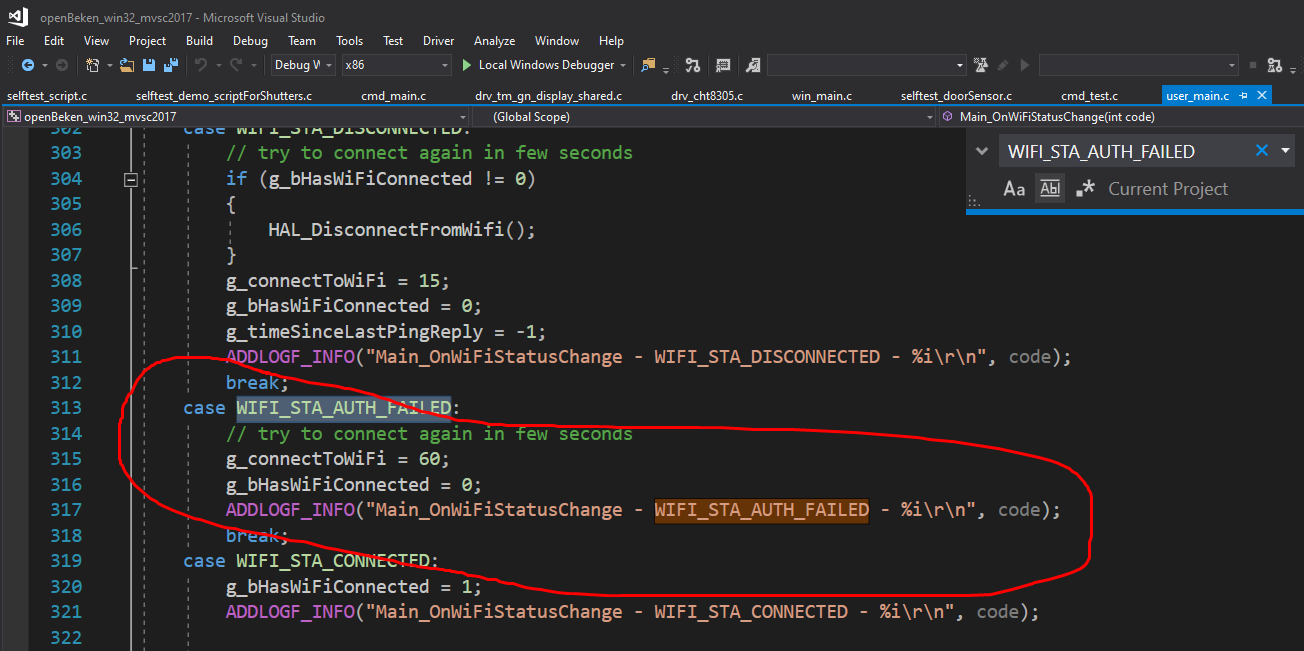Collapse the if block at line 304
This screenshot has height=651, width=1304.
[x=130, y=179]
